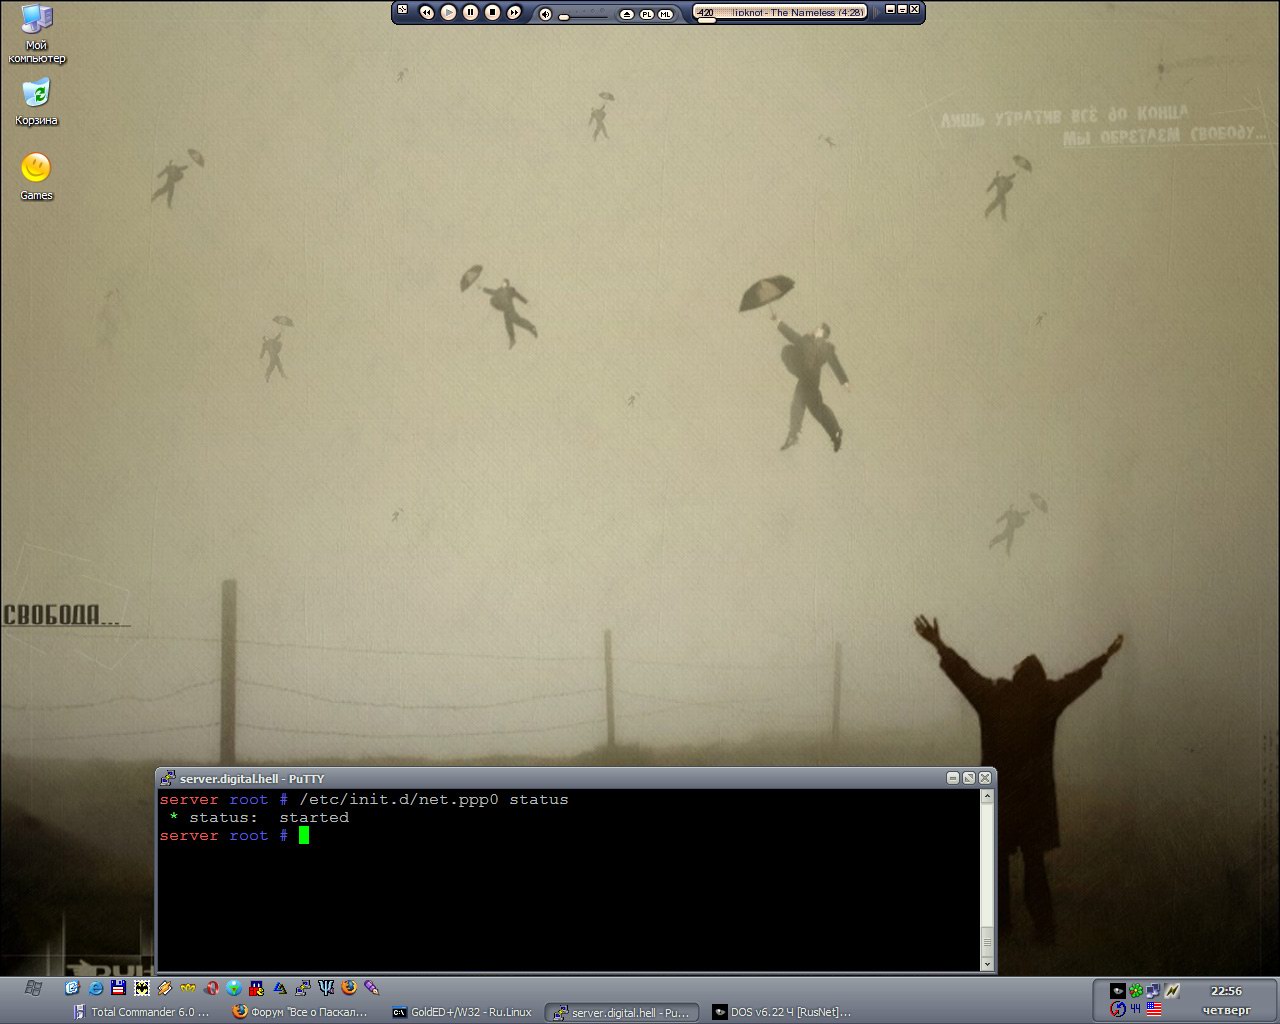
Task: Click the player volume slider
Action: pyautogui.click(x=585, y=15)
